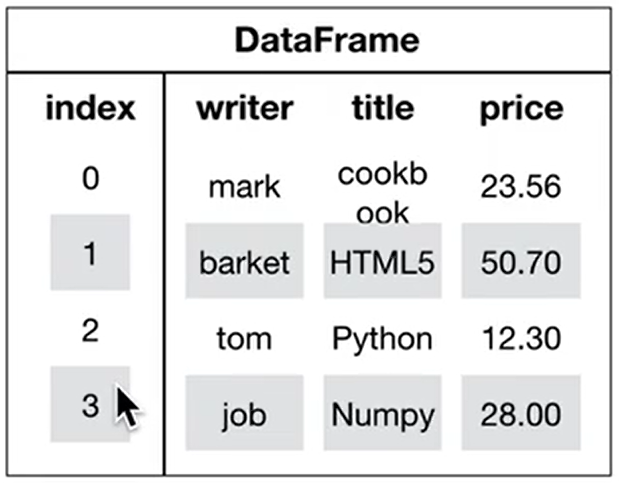Select the title column header

[x=383, y=107]
